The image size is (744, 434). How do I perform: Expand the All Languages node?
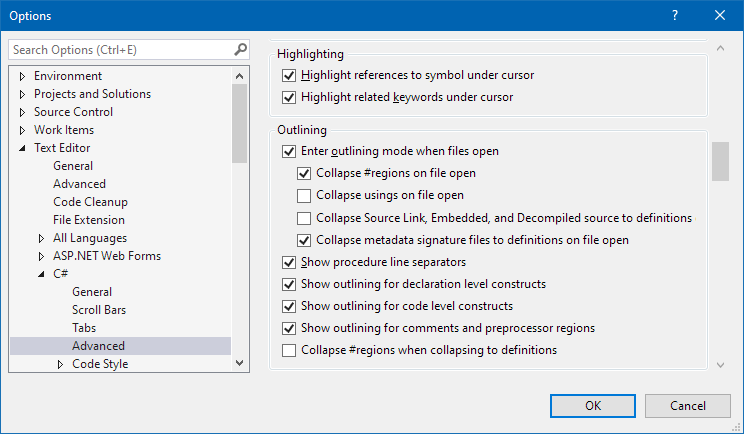41,238
